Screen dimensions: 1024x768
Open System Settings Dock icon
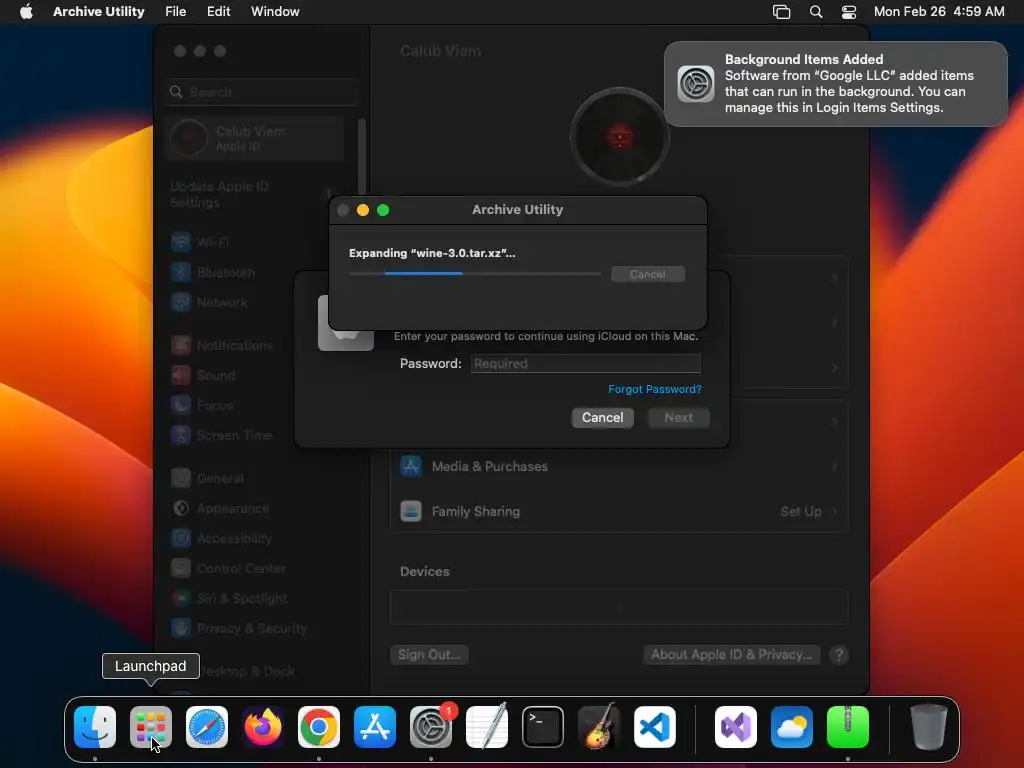(431, 727)
